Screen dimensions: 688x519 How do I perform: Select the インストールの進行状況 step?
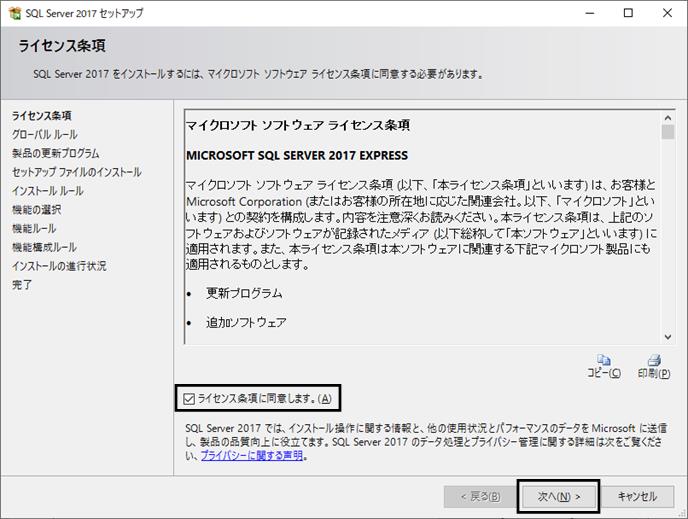pyautogui.click(x=59, y=266)
